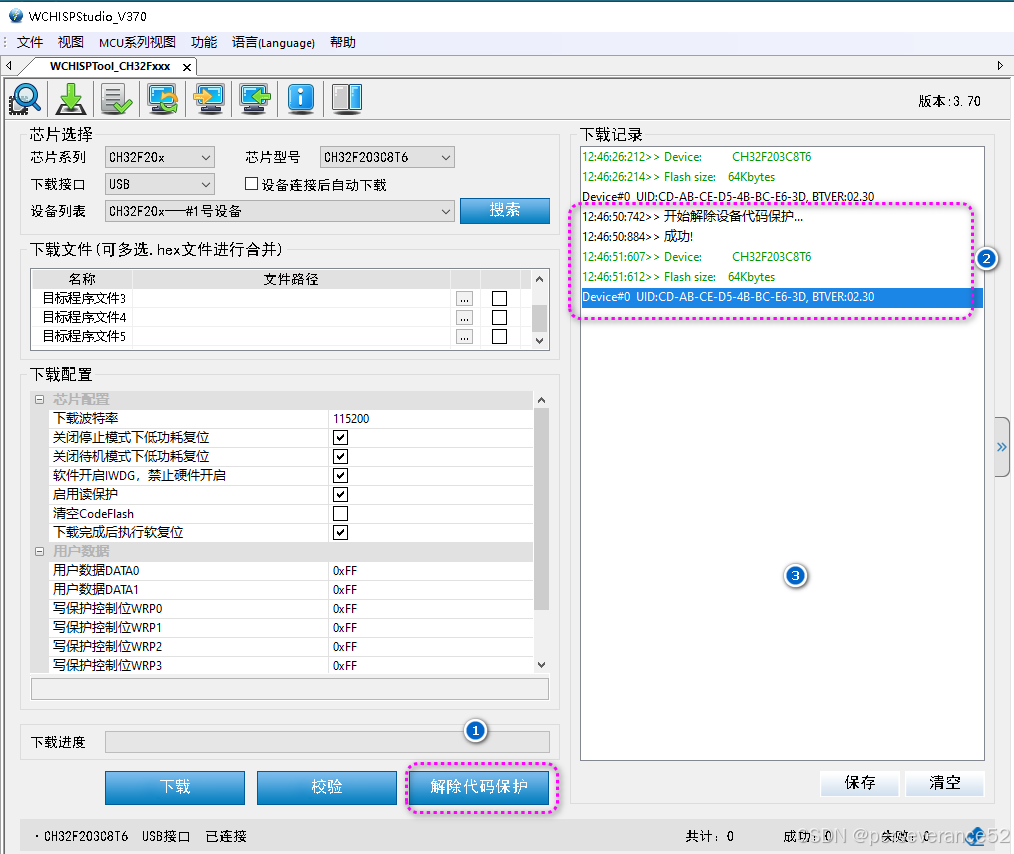Open the 功能 menu

[204, 42]
